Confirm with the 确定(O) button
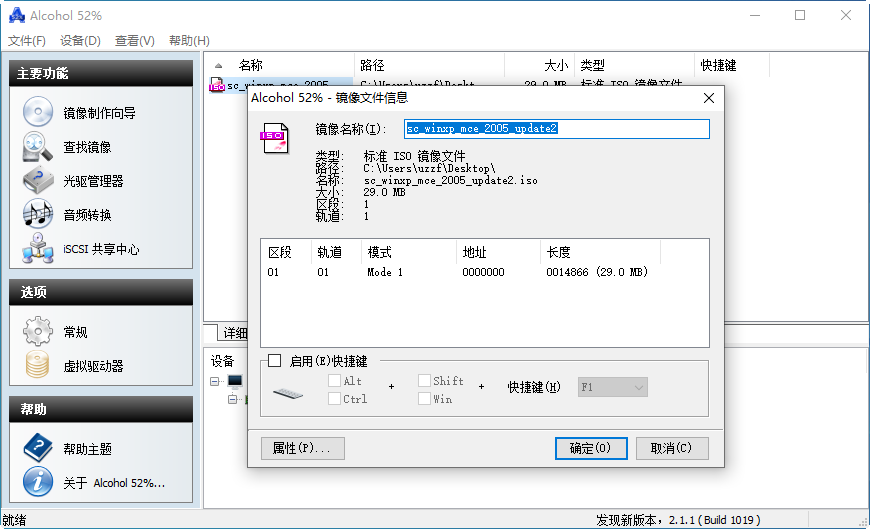Screen dimensions: 870x529 click(x=591, y=449)
